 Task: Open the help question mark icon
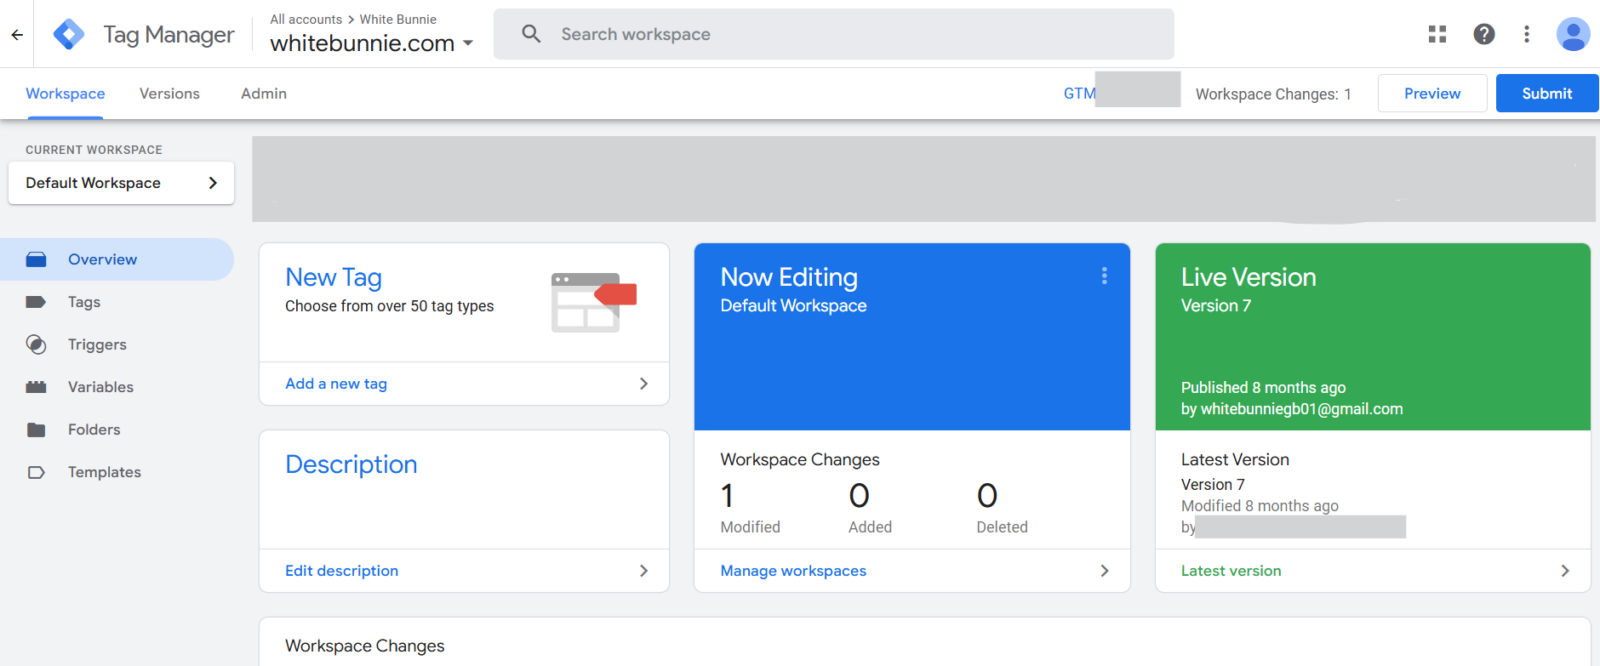coord(1484,34)
